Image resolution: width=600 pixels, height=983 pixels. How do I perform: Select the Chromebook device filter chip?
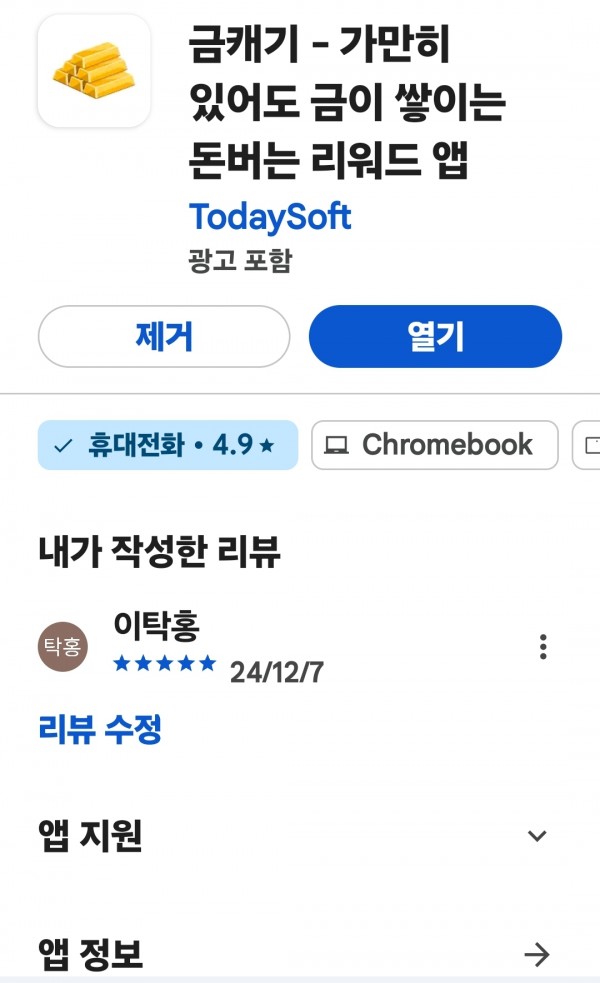pos(434,445)
